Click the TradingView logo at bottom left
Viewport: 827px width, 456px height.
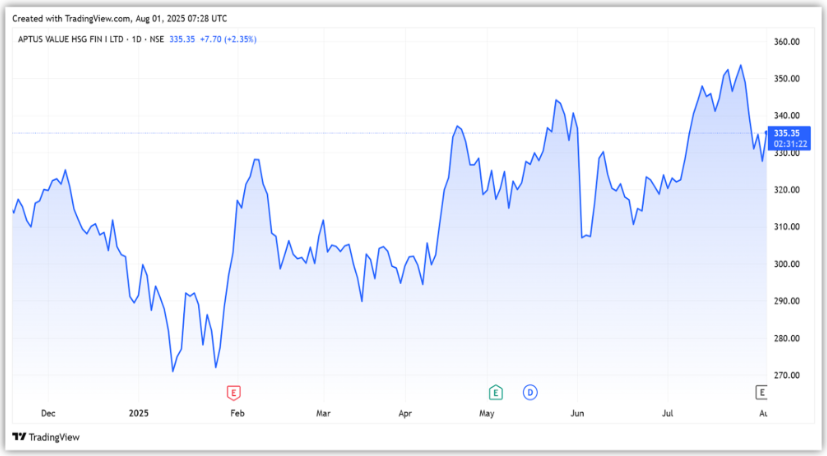click(x=46, y=437)
